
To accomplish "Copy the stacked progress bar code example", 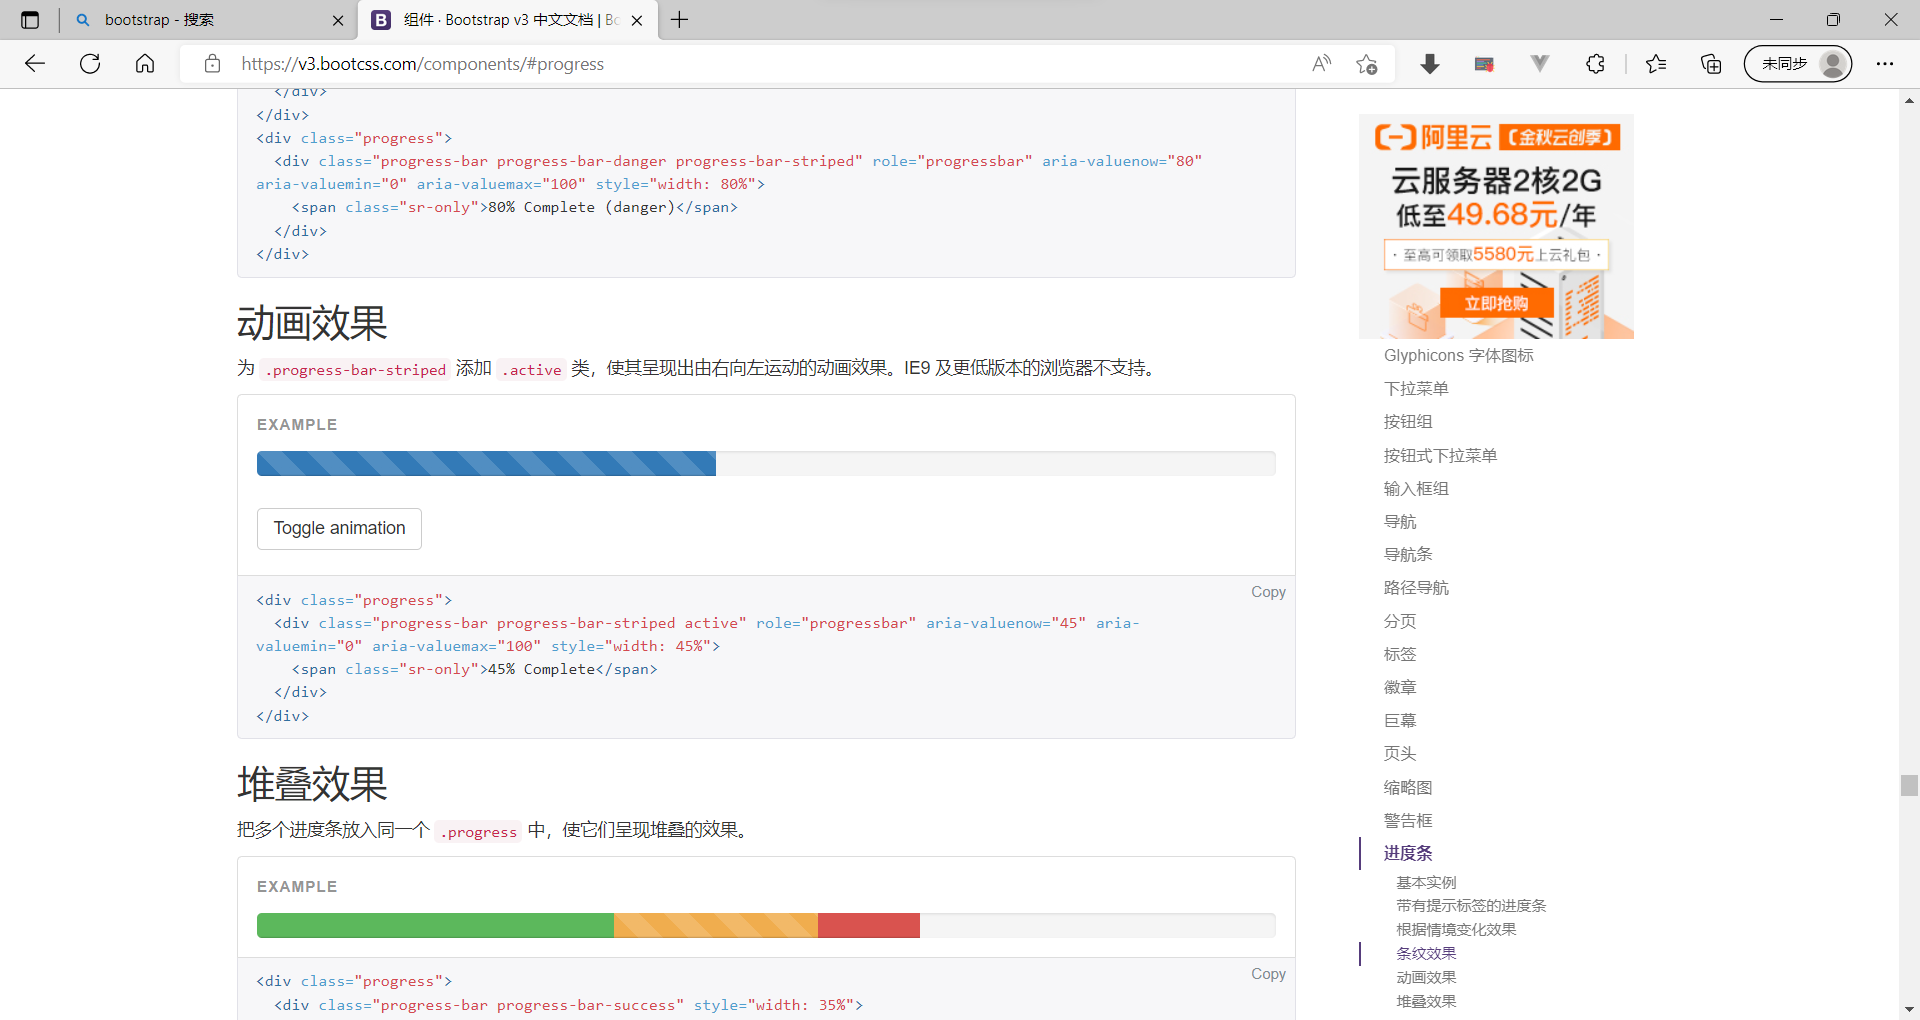I will click(1267, 973).
